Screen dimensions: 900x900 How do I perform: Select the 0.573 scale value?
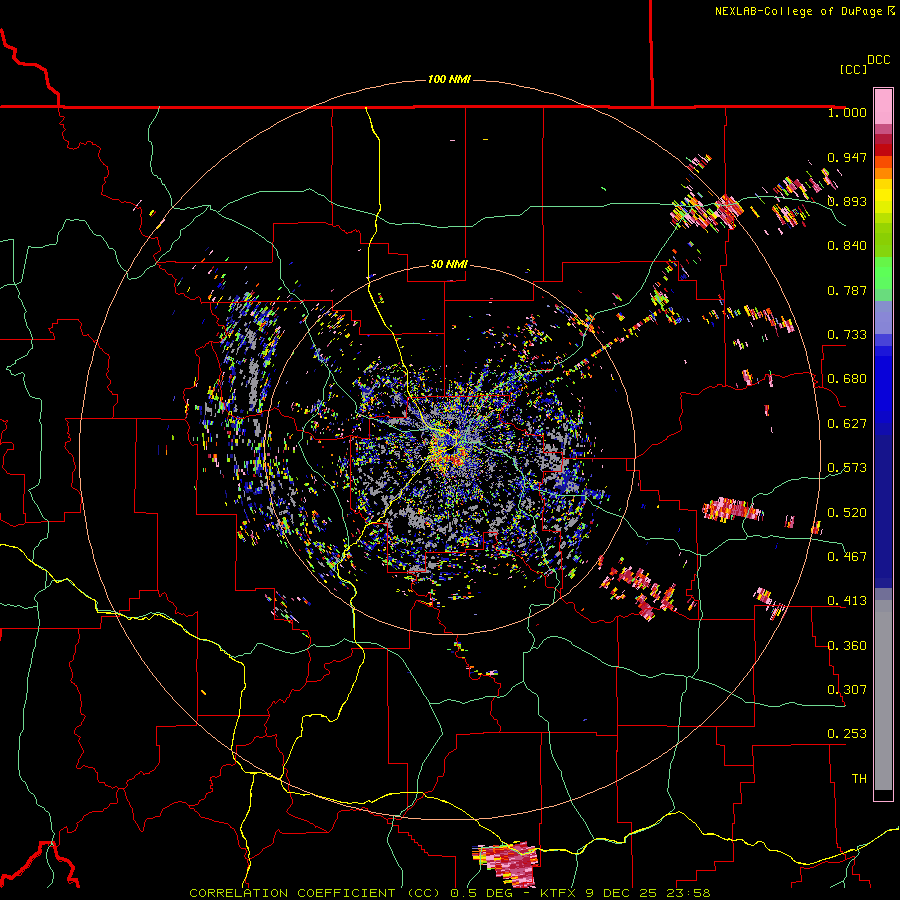[x=847, y=468]
